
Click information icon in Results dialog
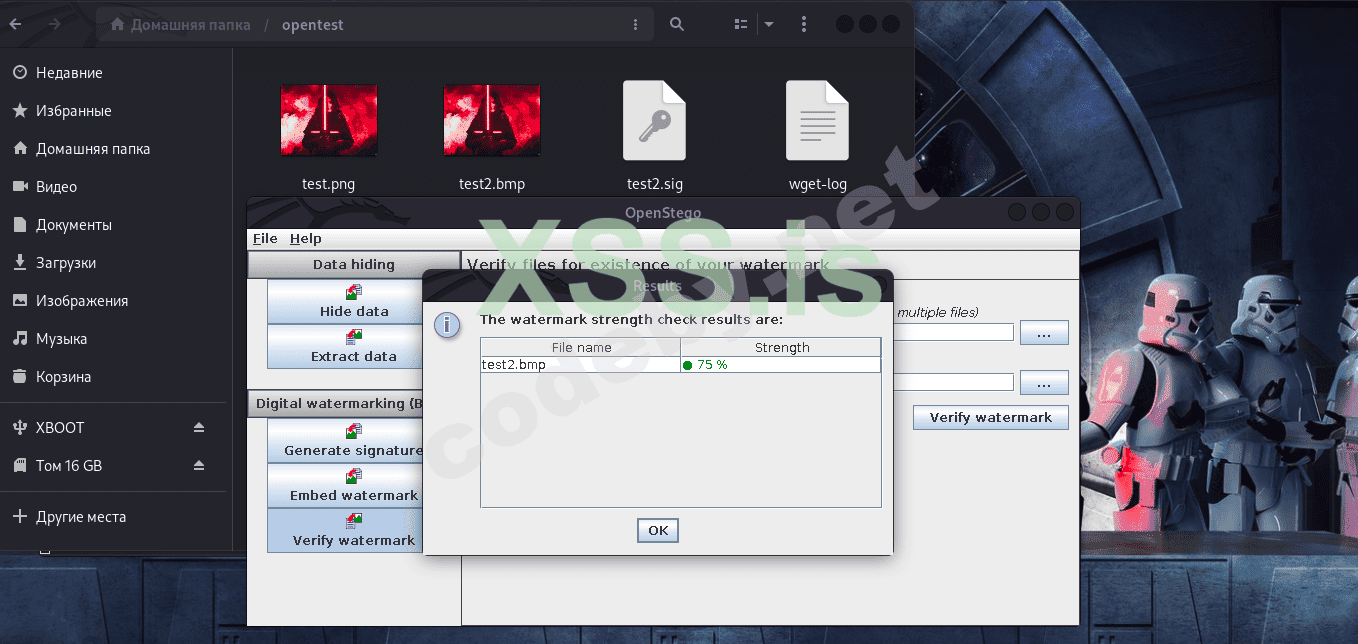point(447,325)
